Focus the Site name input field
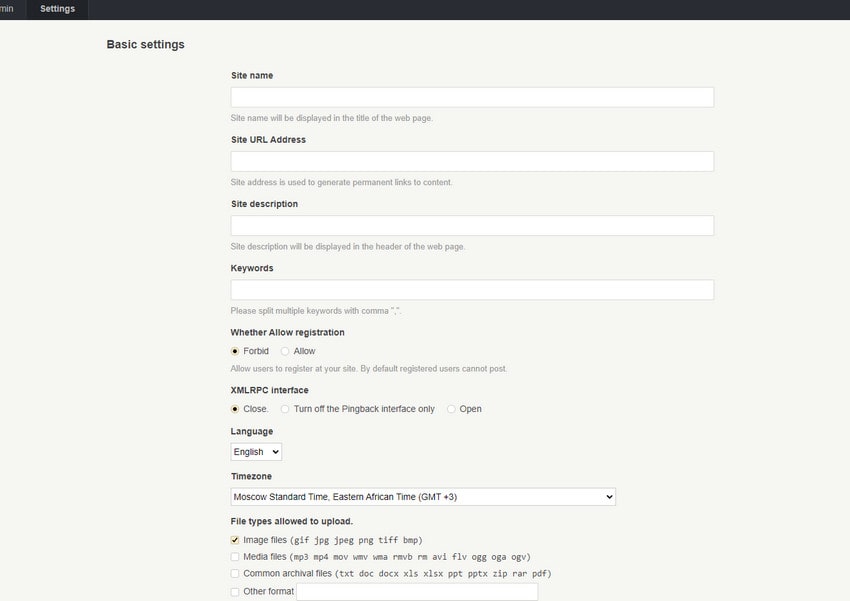Viewport: 850px width, 601px height. (472, 98)
